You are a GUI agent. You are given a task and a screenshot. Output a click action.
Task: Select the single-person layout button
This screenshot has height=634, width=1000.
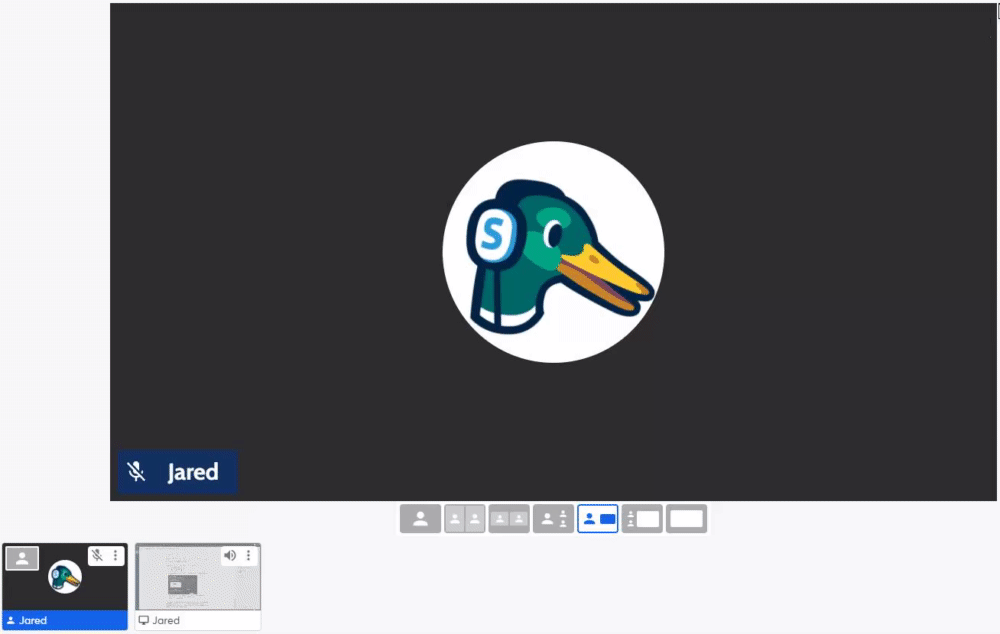pos(420,519)
